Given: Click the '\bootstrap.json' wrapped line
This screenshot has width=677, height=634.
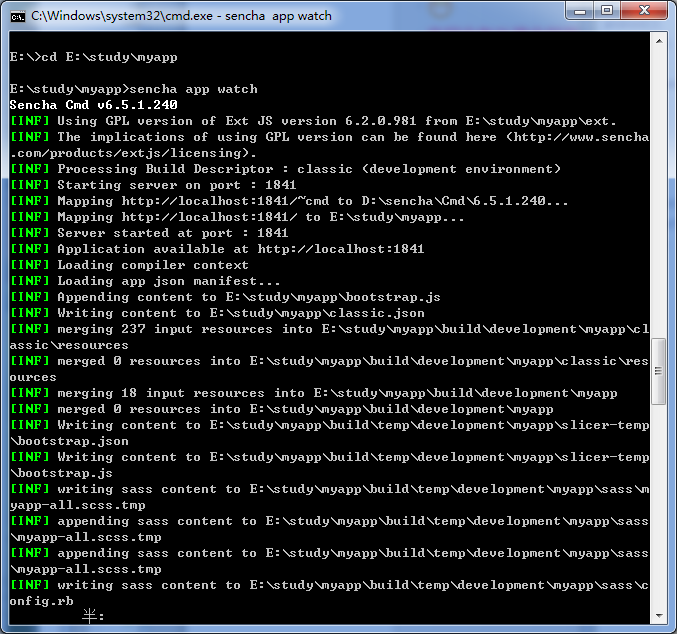Looking at the screenshot, I should 69,441.
